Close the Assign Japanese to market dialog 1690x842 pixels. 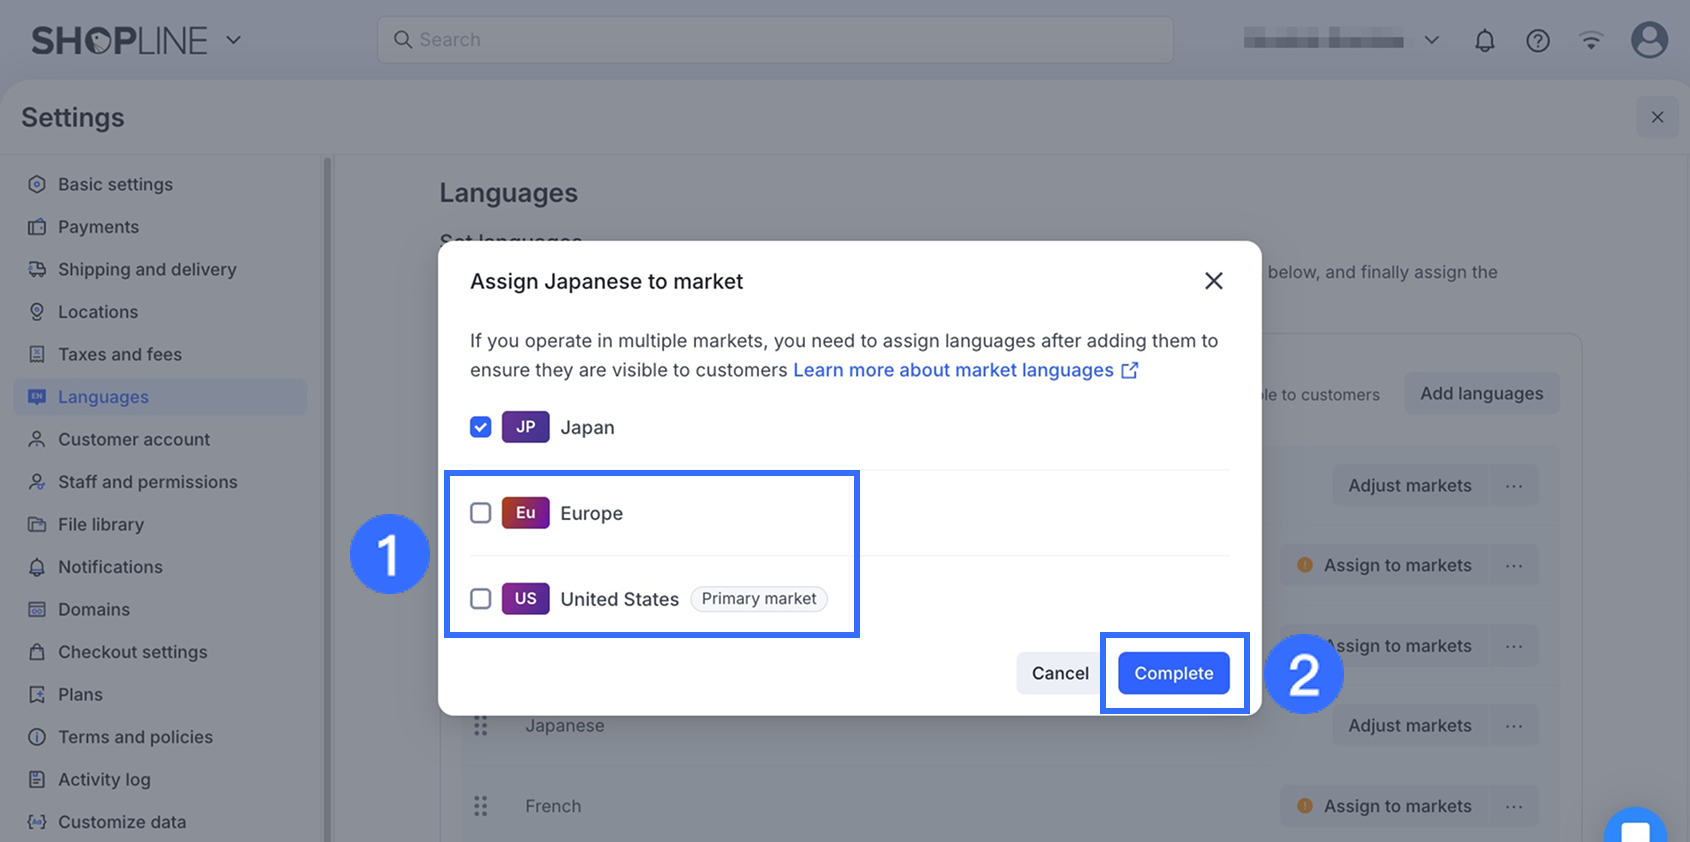pos(1214,281)
